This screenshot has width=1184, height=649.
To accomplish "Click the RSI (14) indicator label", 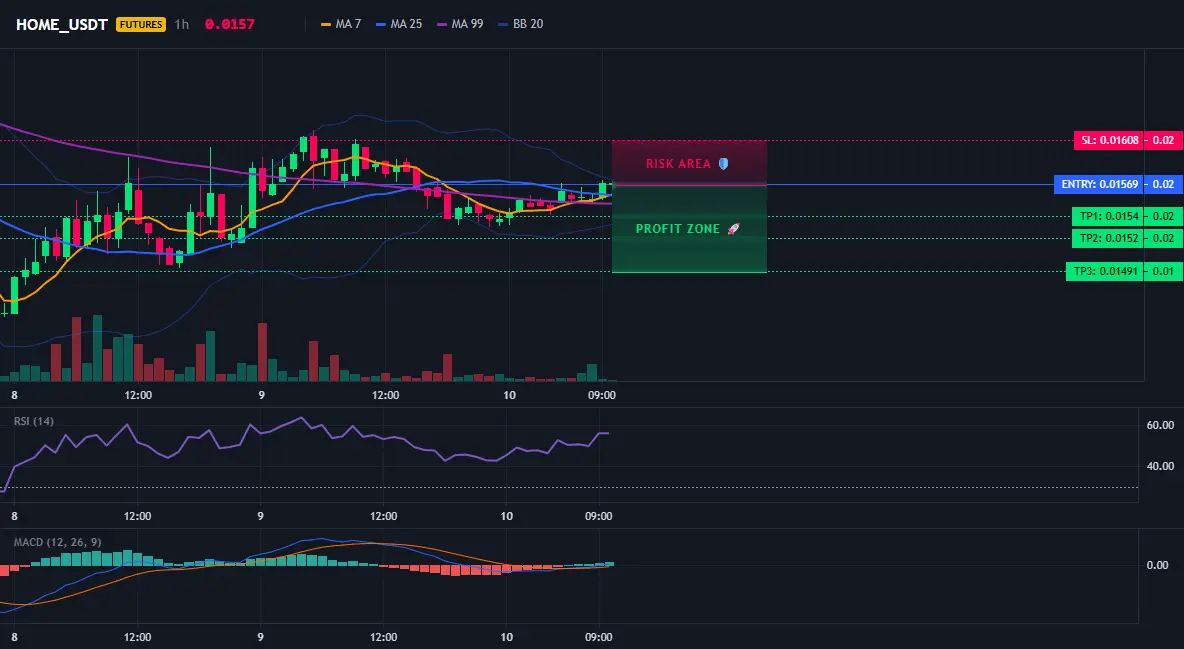I will tap(34, 421).
